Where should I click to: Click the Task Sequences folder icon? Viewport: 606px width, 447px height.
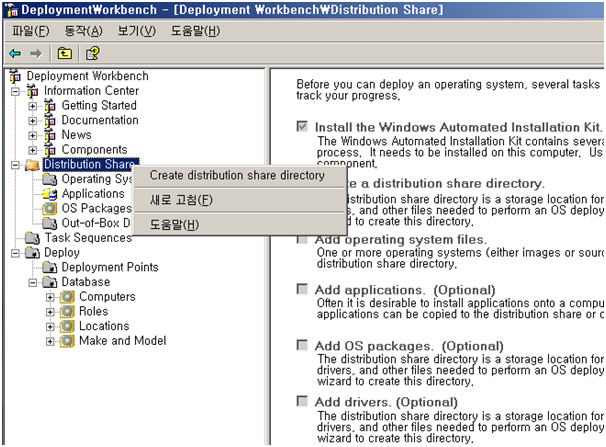(x=32, y=238)
